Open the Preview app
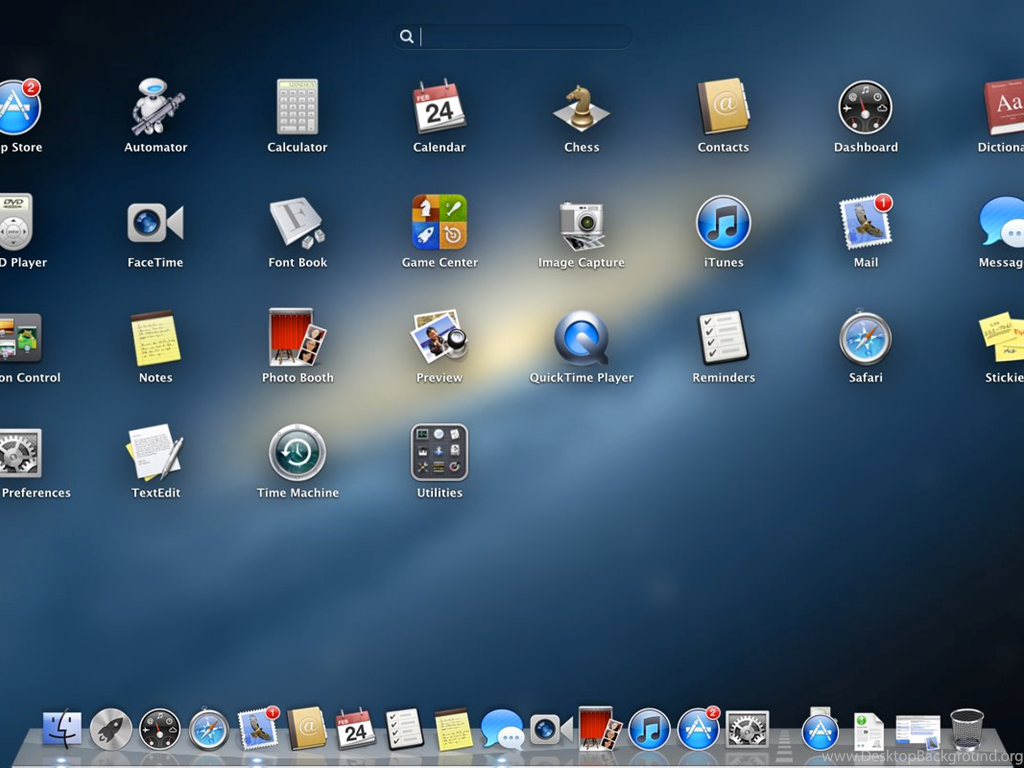Image resolution: width=1024 pixels, height=768 pixels. click(x=439, y=337)
